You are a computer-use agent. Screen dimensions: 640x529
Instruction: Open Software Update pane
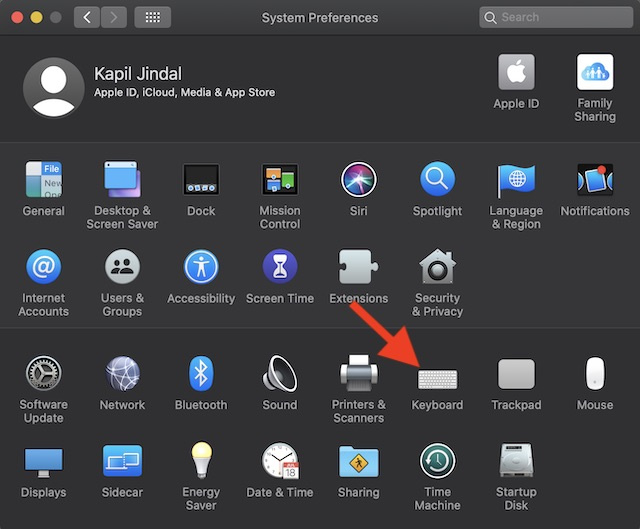[44, 375]
